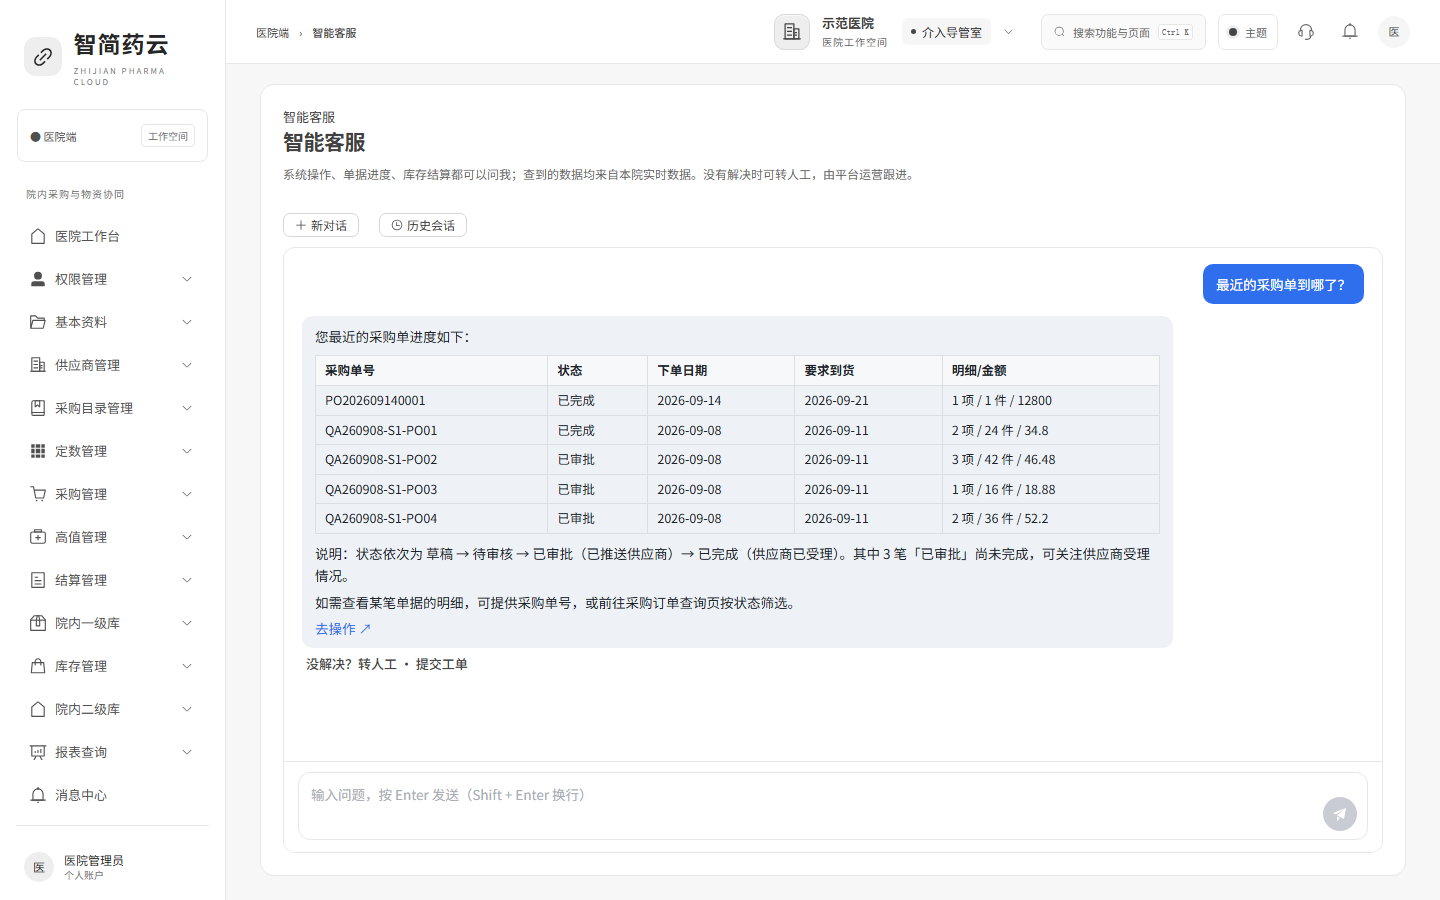1440x900 pixels.
Task: Toggle the 主题 theme switch
Action: click(x=1248, y=32)
